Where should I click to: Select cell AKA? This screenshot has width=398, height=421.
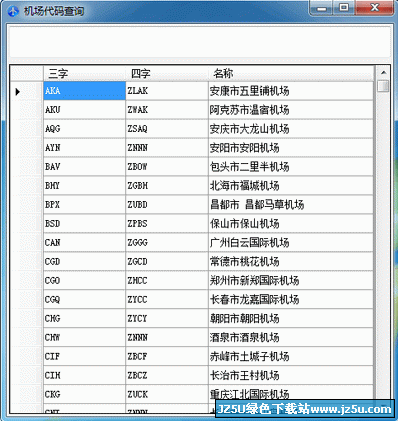[x=85, y=91]
